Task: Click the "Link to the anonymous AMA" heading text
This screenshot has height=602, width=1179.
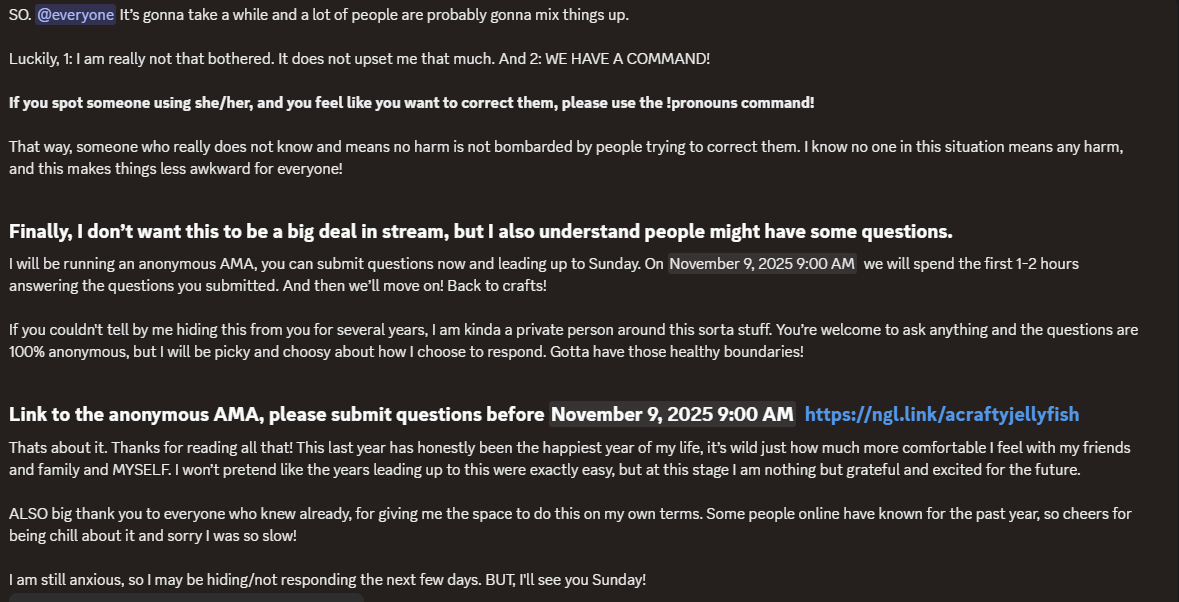Action: (276, 414)
